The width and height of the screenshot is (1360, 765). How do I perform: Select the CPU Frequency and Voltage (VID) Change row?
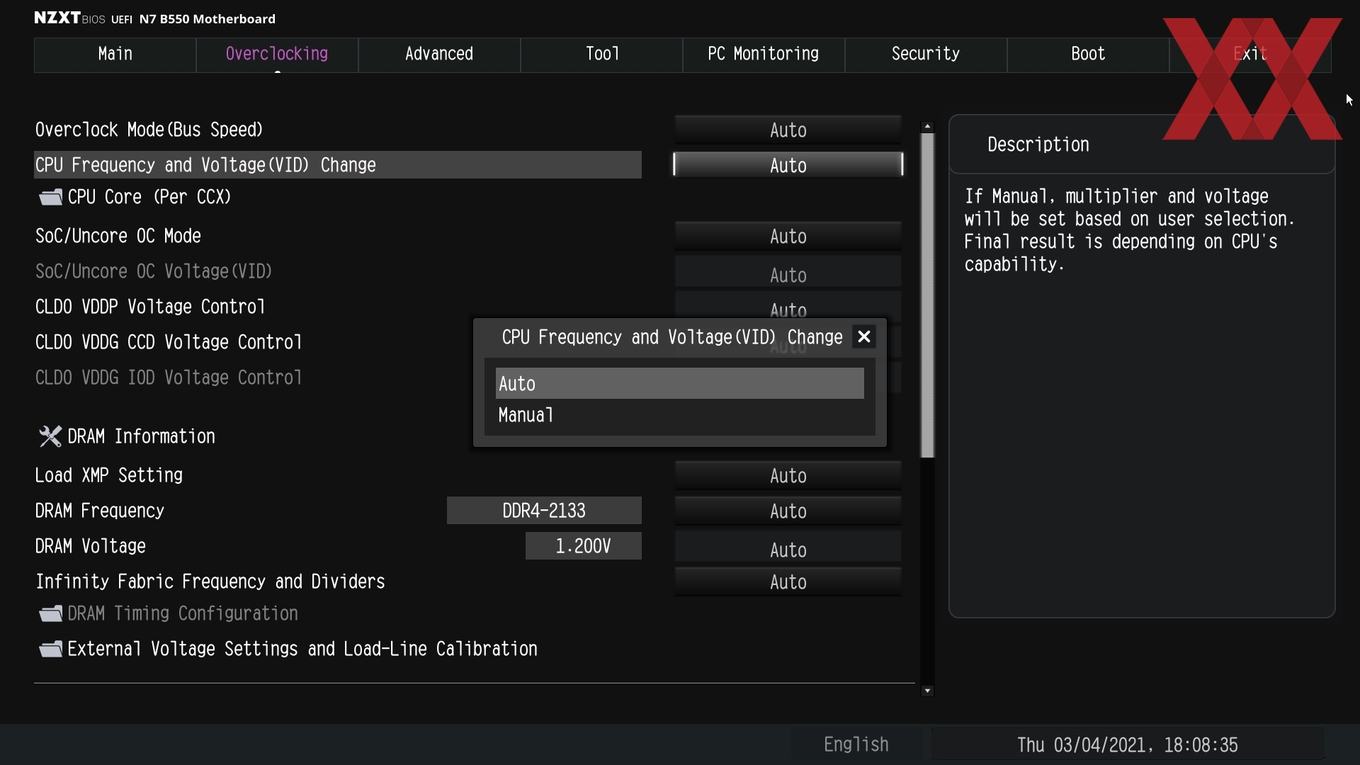[x=338, y=165]
